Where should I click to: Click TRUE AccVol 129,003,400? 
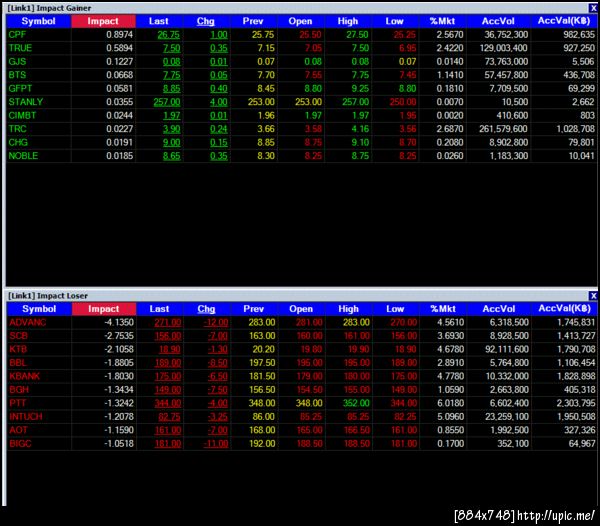(504, 48)
